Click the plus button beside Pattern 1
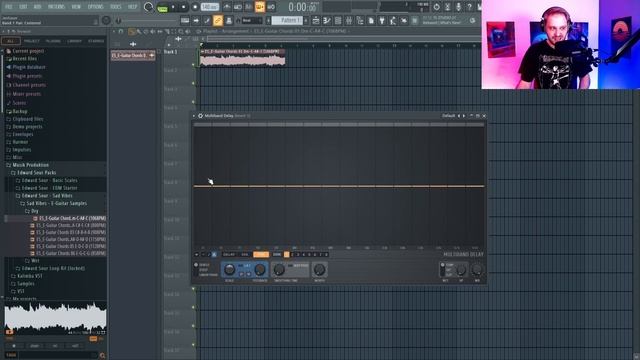This screenshot has width=640, height=360. (306, 20)
